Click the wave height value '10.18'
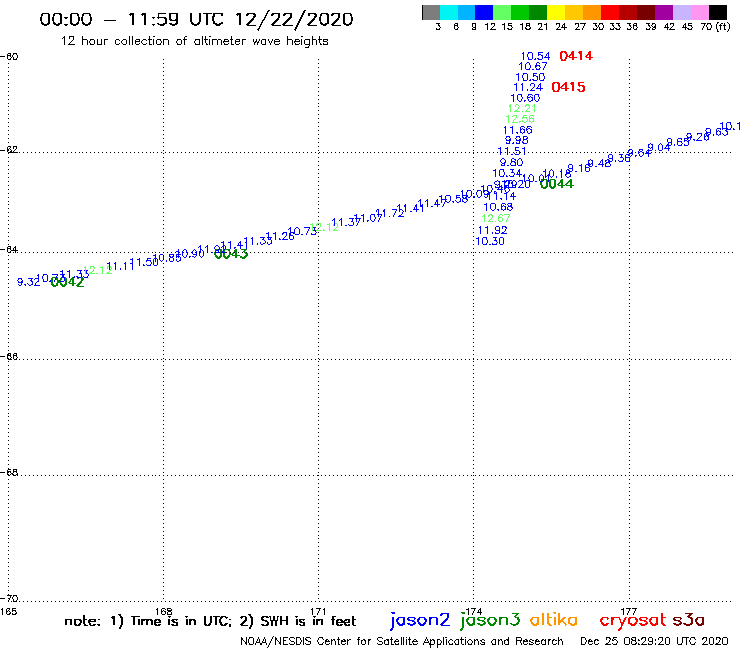The width and height of the screenshot is (740, 650). tap(557, 174)
